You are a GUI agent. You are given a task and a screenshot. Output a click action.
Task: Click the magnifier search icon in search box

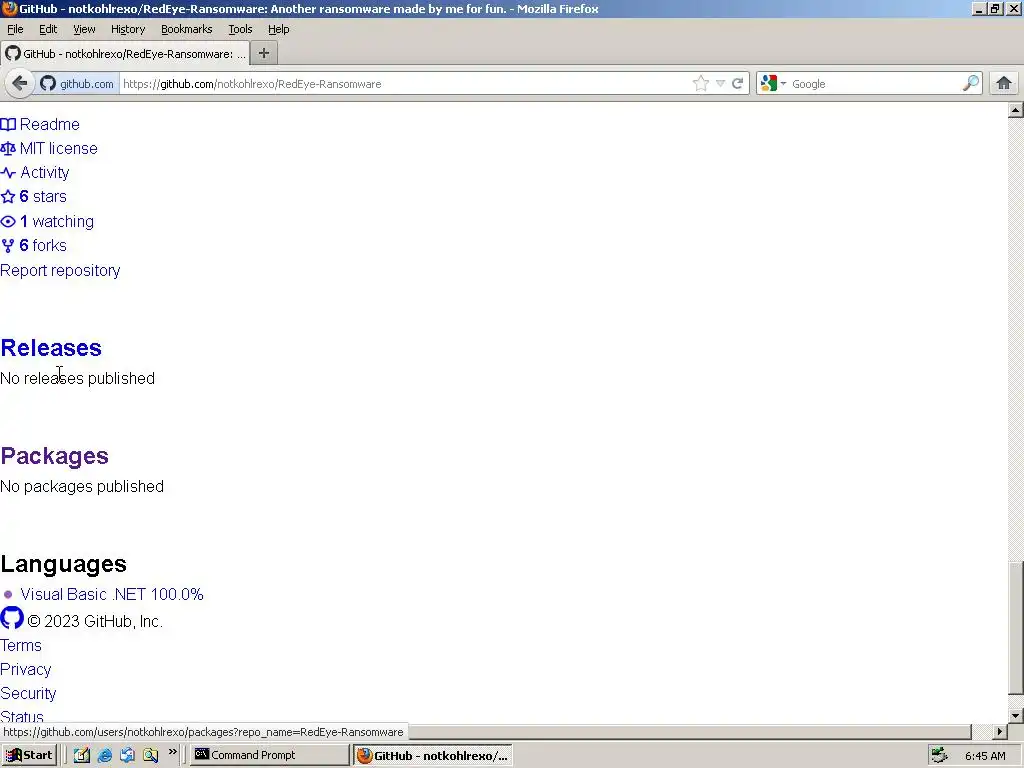click(x=970, y=84)
